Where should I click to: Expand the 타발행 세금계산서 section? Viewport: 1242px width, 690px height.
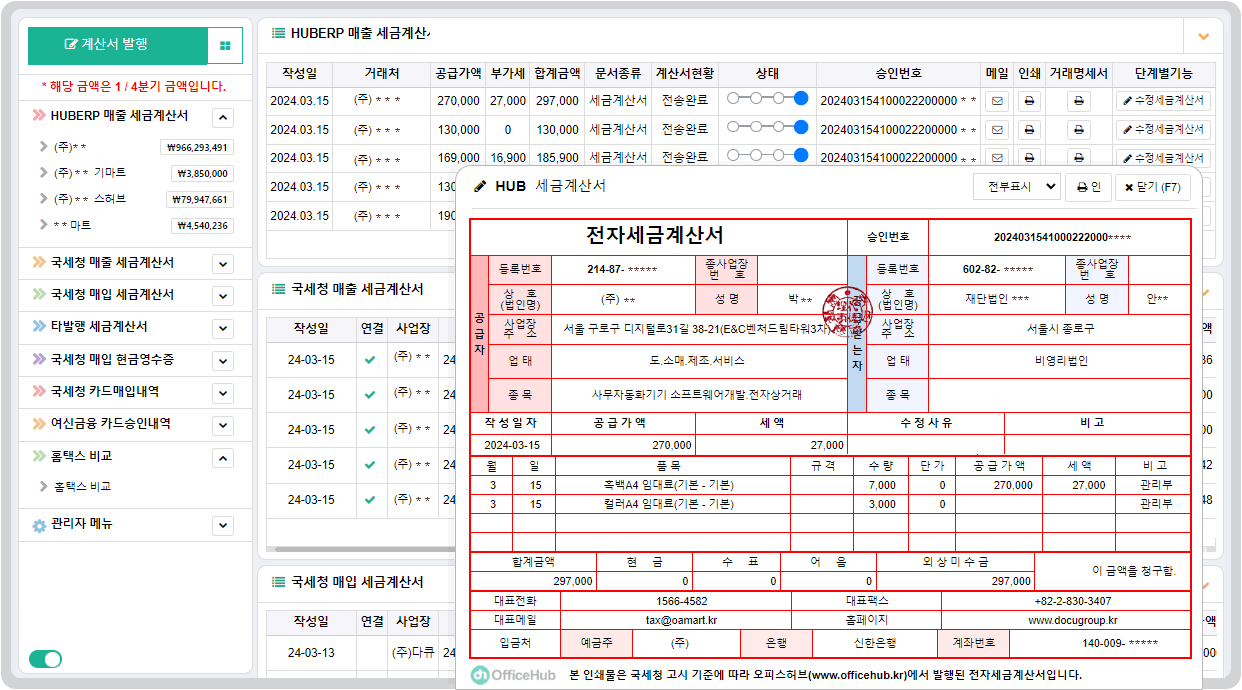click(224, 328)
